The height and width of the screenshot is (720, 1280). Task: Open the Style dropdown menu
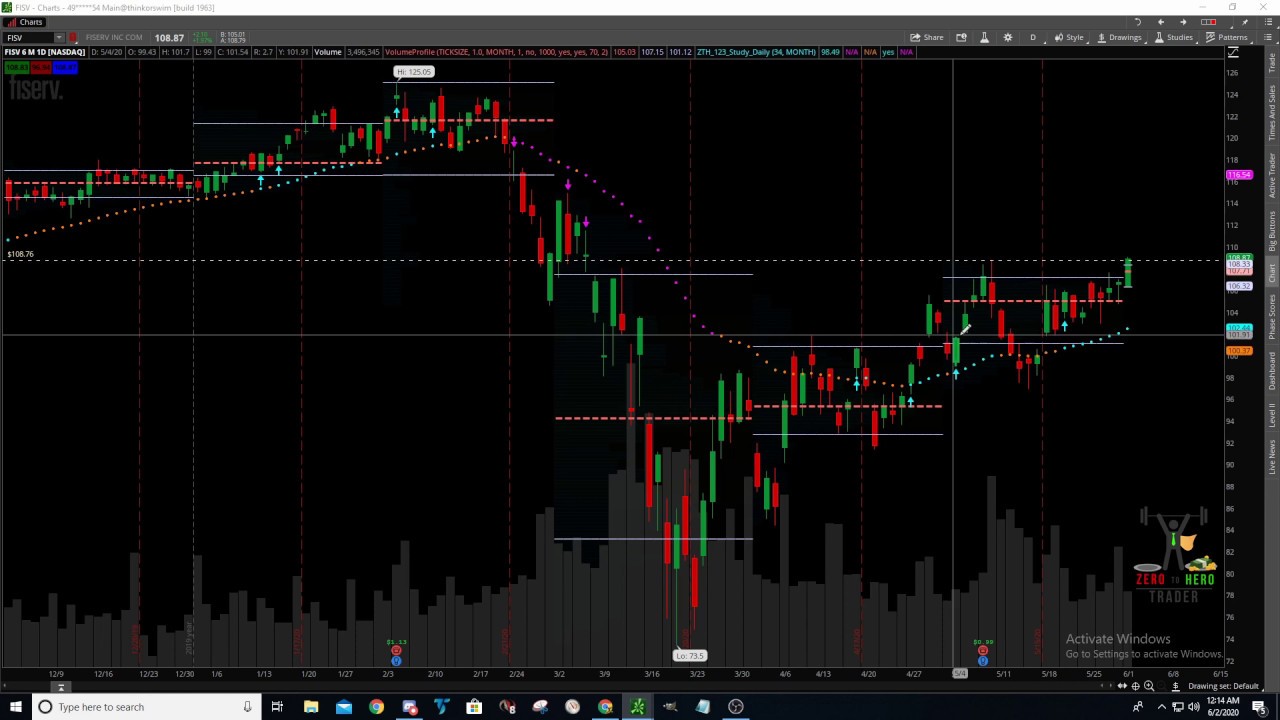[x=1069, y=37]
